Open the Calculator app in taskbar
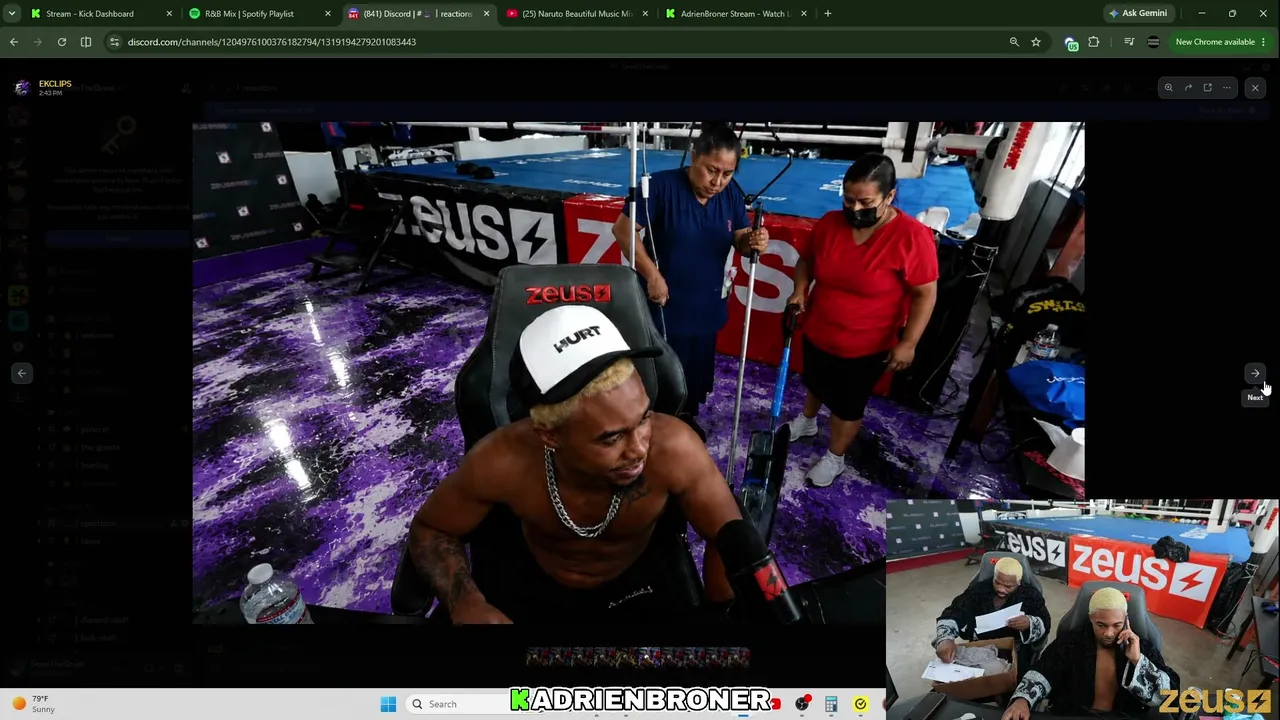1280x720 pixels. [831, 704]
